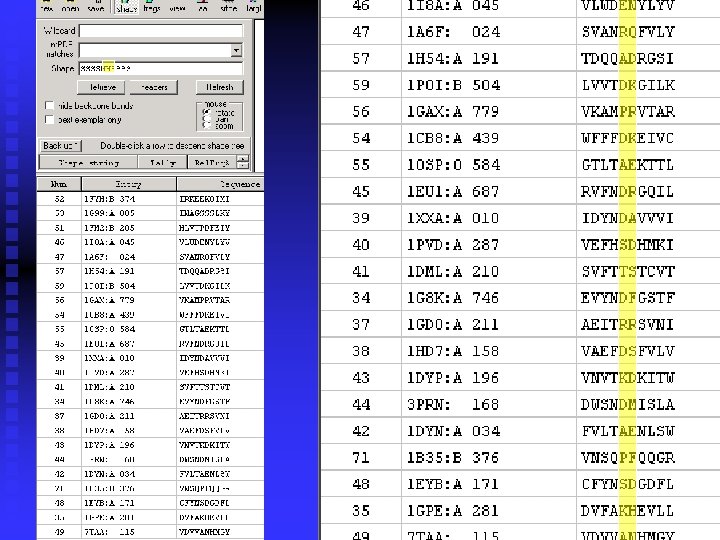
Task: Click sequence 'FVLTAENLSW' in enlarged table
Action: pos(628,431)
